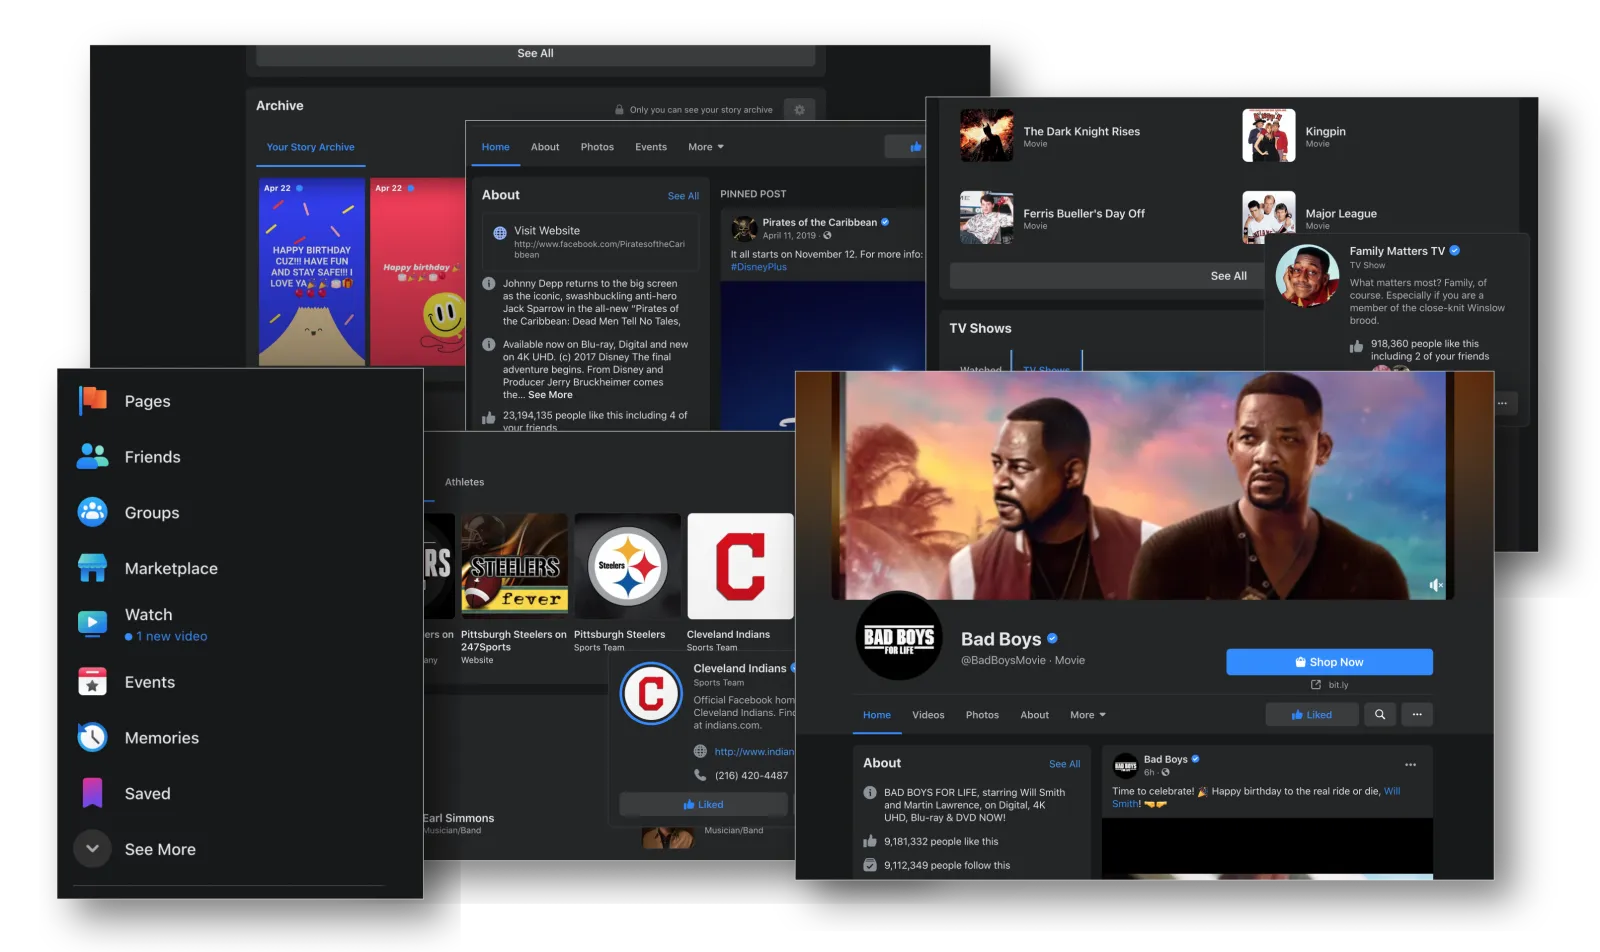Open the #DisneyPlus hashtag link
The height and width of the screenshot is (952, 1600).
[x=759, y=267]
